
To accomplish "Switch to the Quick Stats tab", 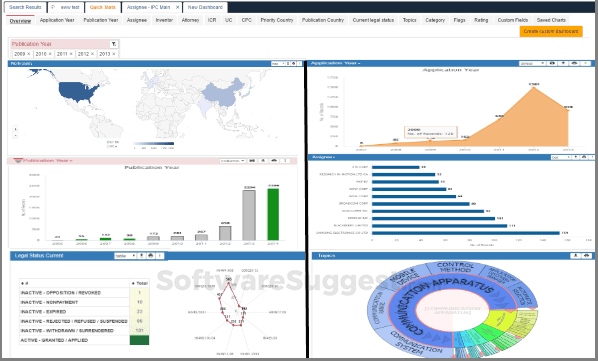I will [x=103, y=7].
